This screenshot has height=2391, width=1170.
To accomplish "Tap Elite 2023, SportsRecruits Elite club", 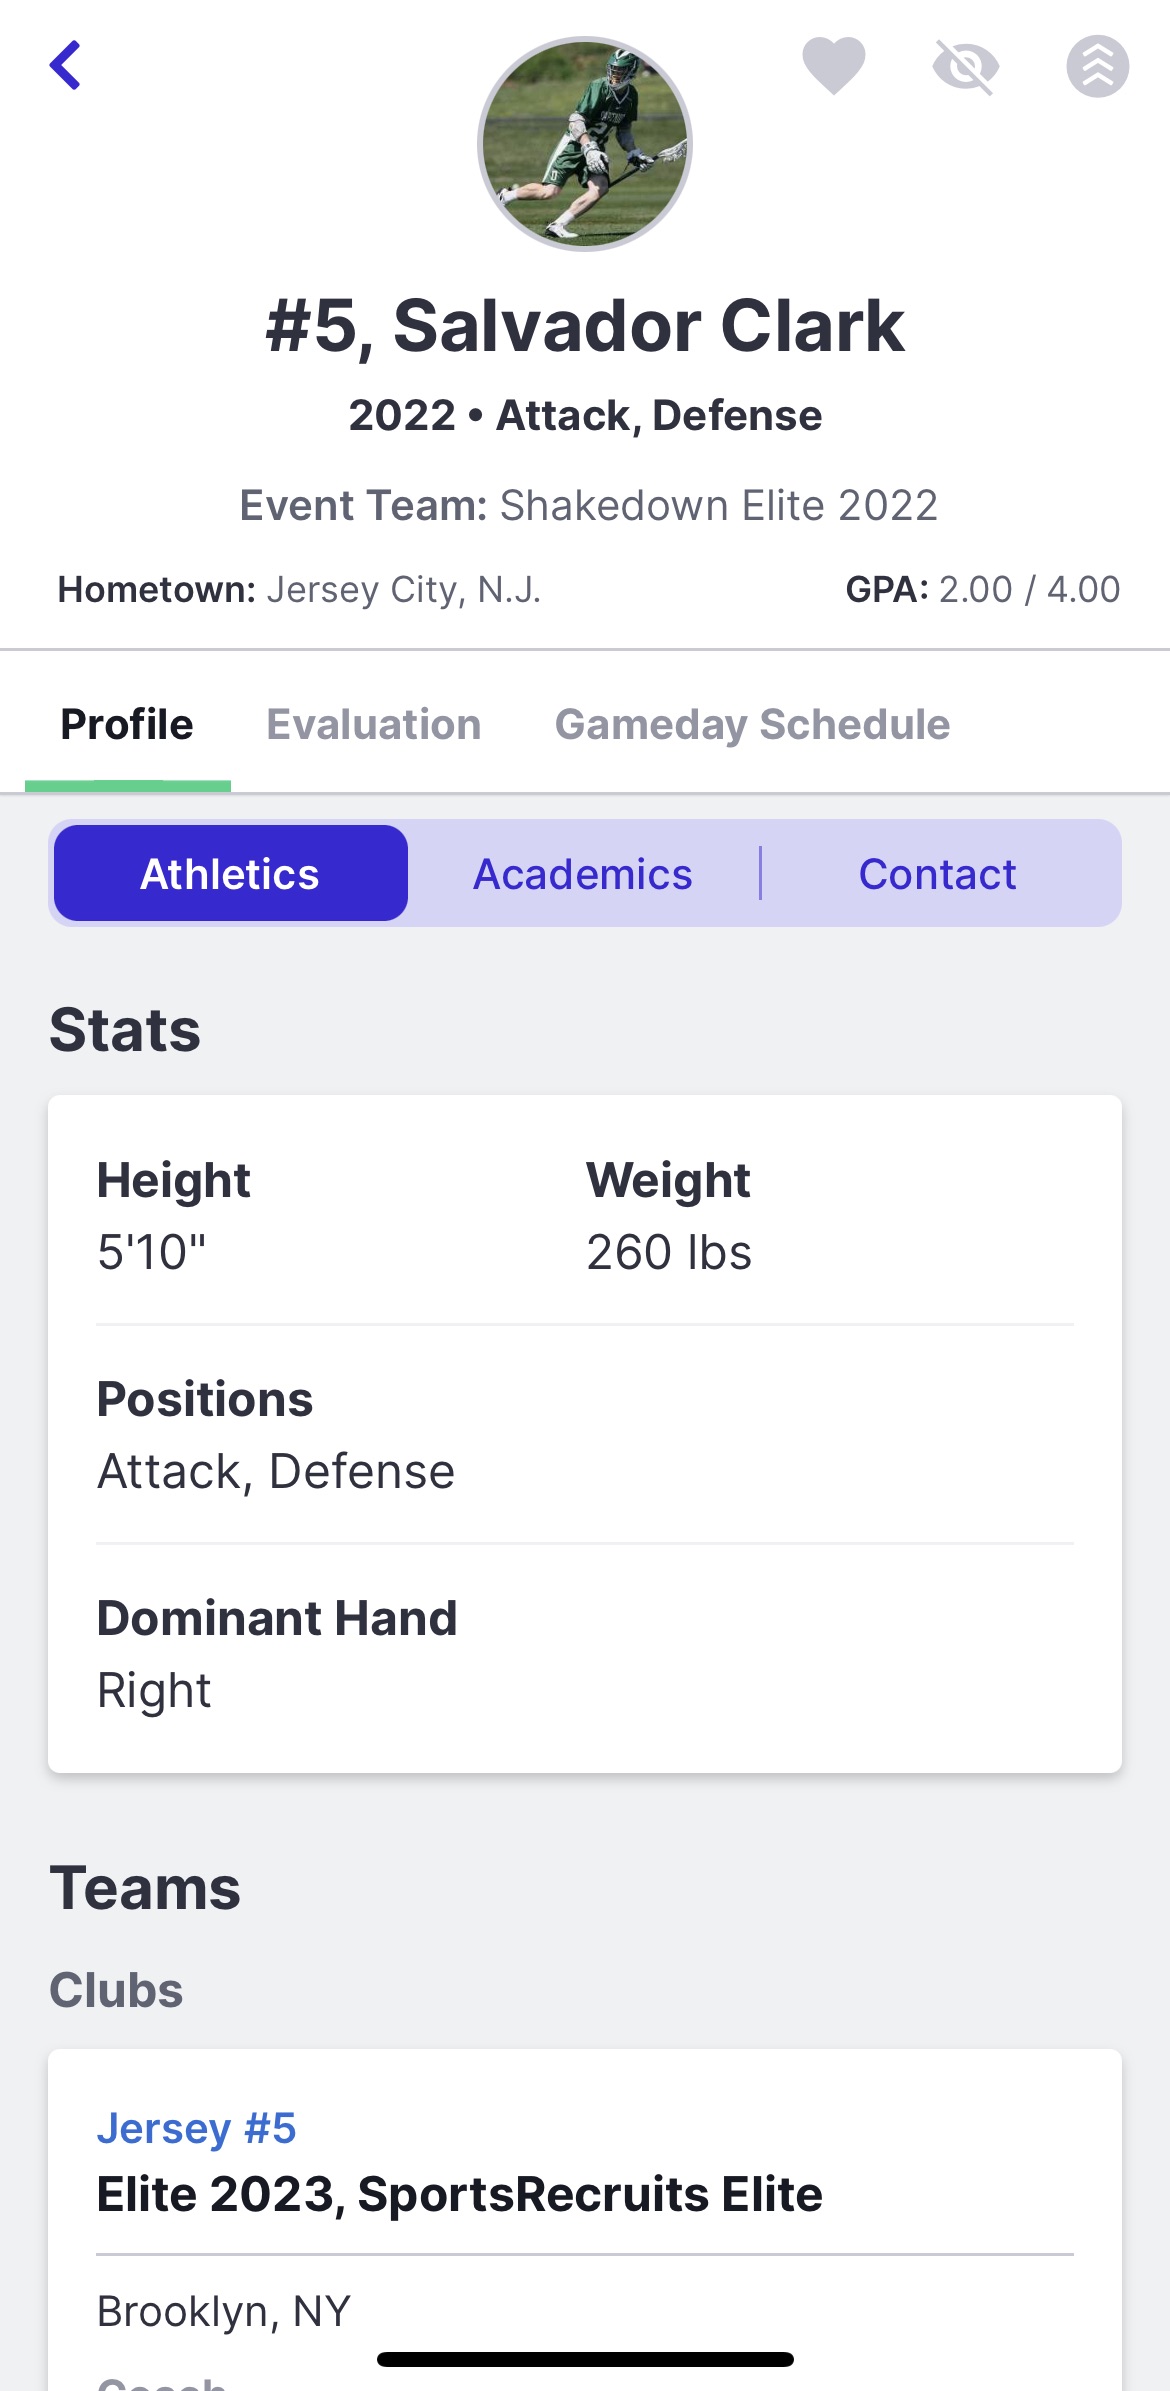I will point(459,2194).
